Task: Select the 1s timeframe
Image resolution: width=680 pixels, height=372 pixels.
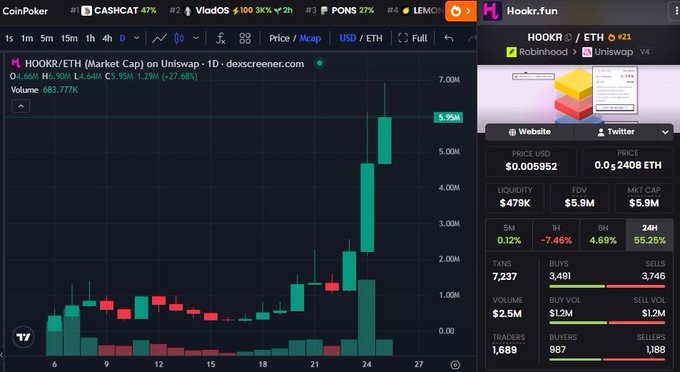Action: point(9,39)
